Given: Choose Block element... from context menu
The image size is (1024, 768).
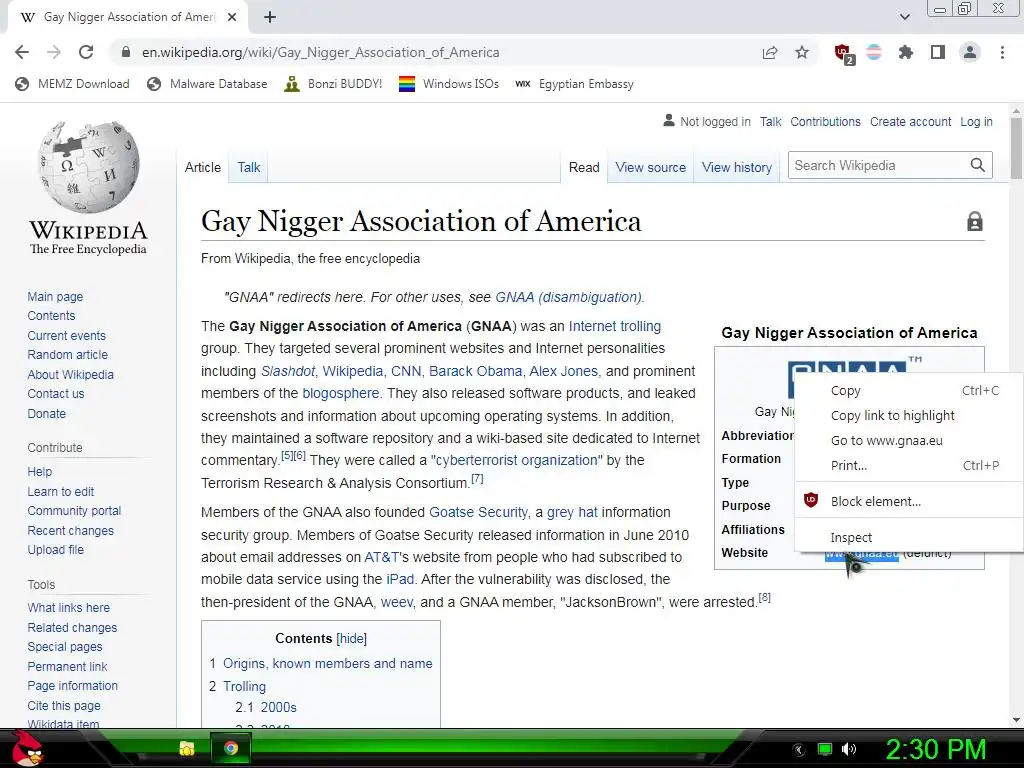Looking at the screenshot, I should (x=909, y=502).
